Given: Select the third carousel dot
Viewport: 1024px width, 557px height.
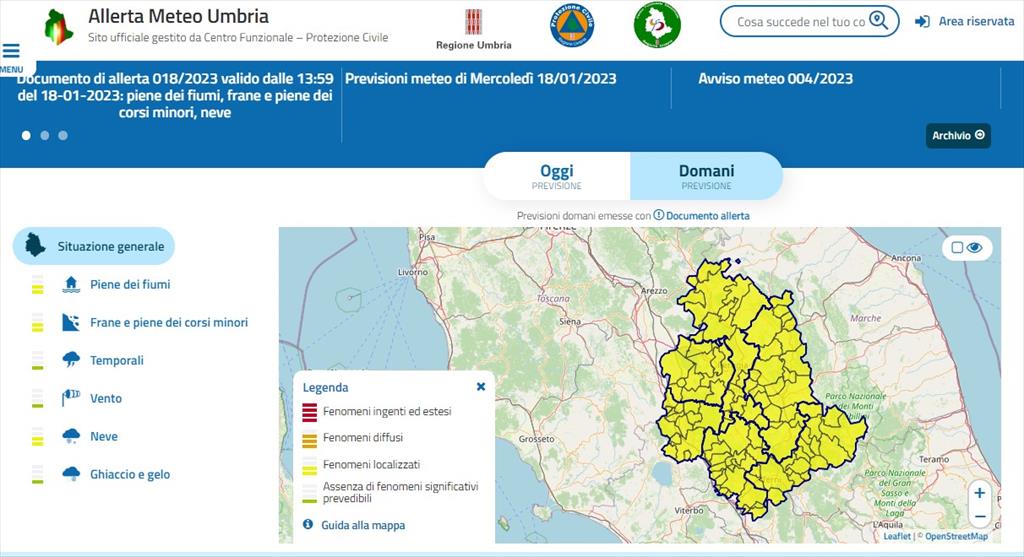Looking at the screenshot, I should 63,135.
